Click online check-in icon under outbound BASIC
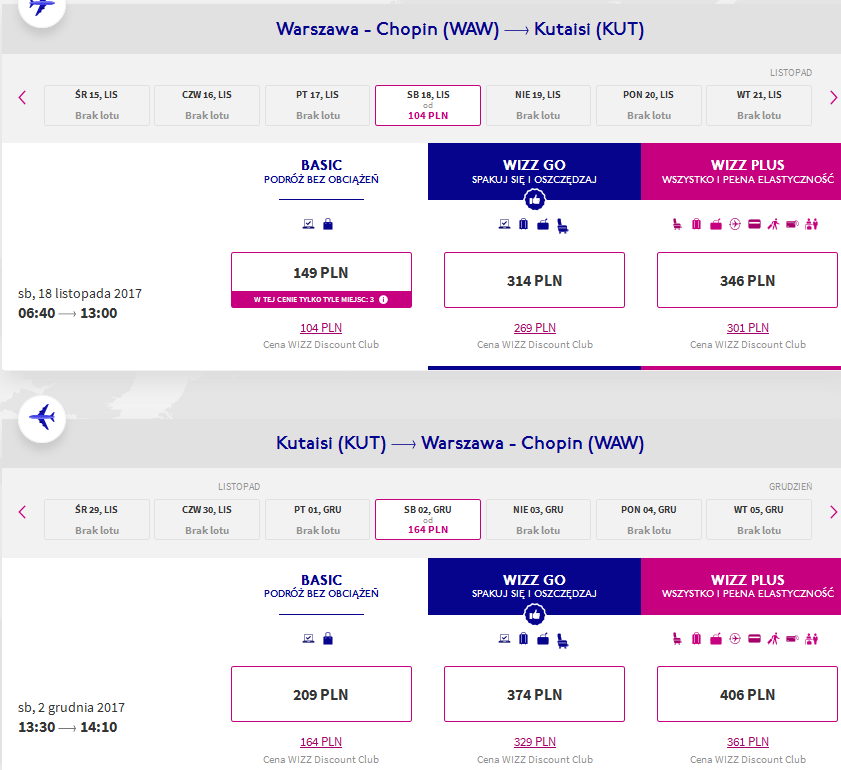The image size is (841, 770). pyautogui.click(x=308, y=224)
